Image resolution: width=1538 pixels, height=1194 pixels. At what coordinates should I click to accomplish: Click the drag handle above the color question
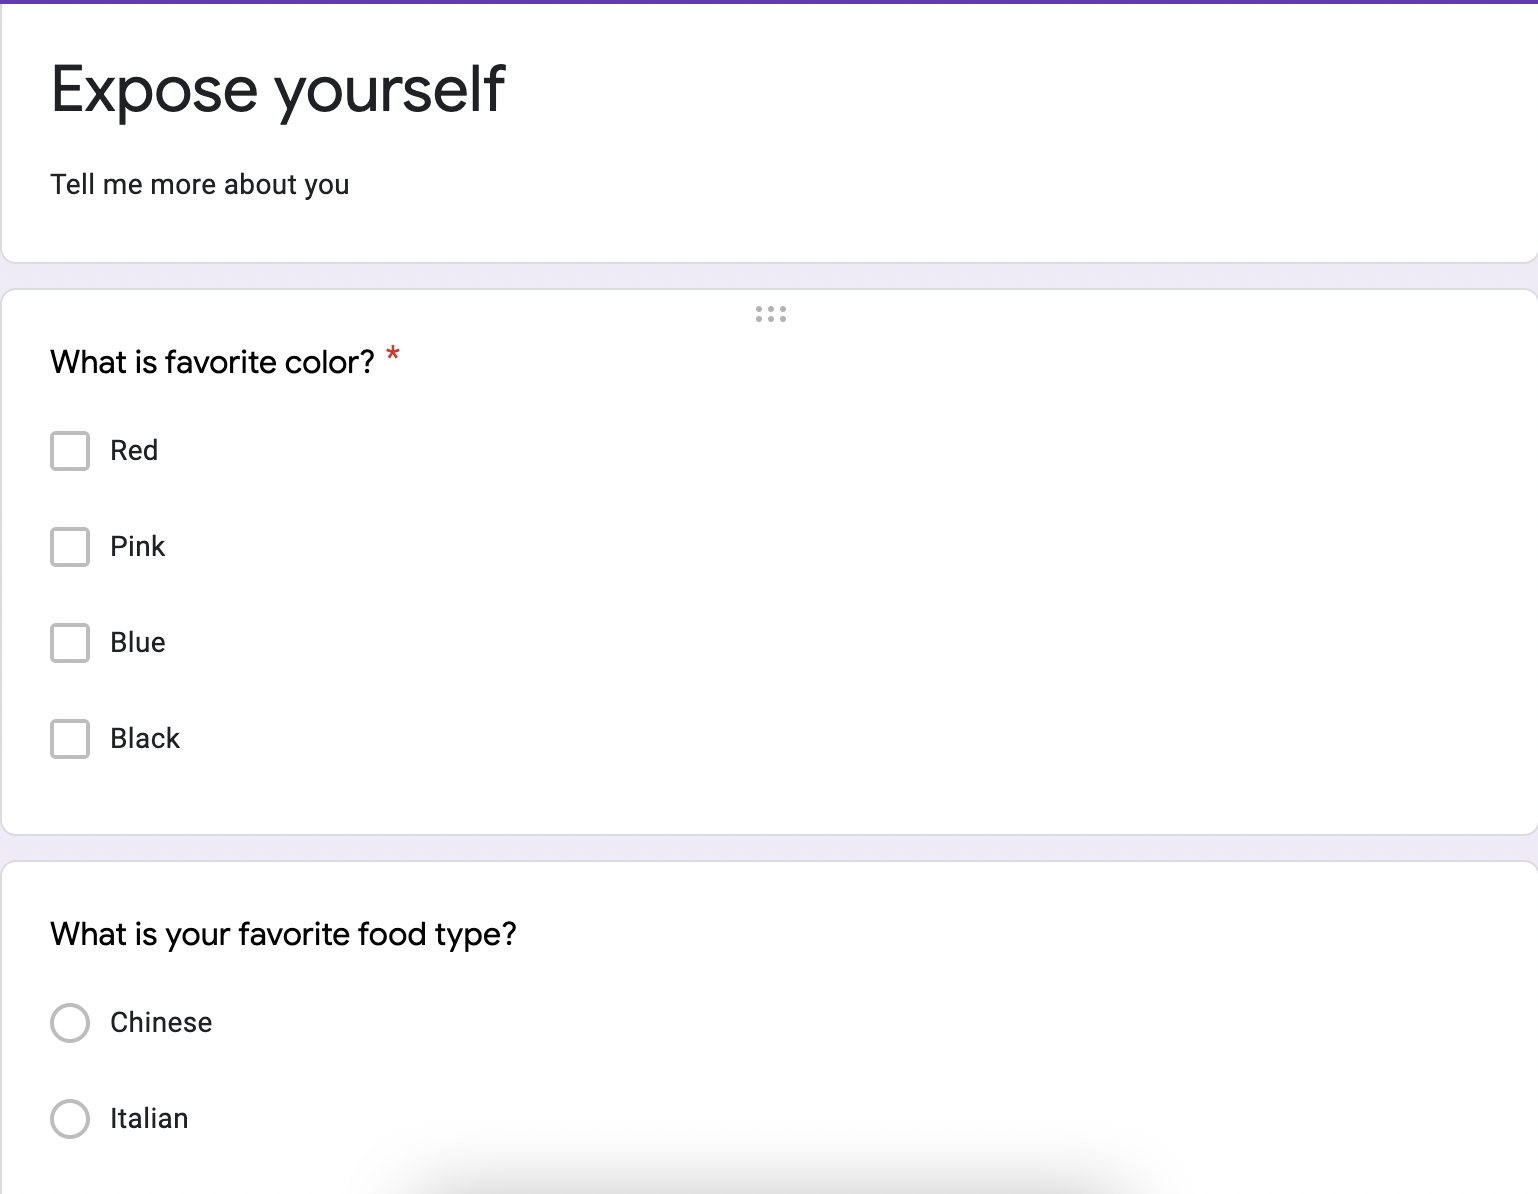coord(770,313)
